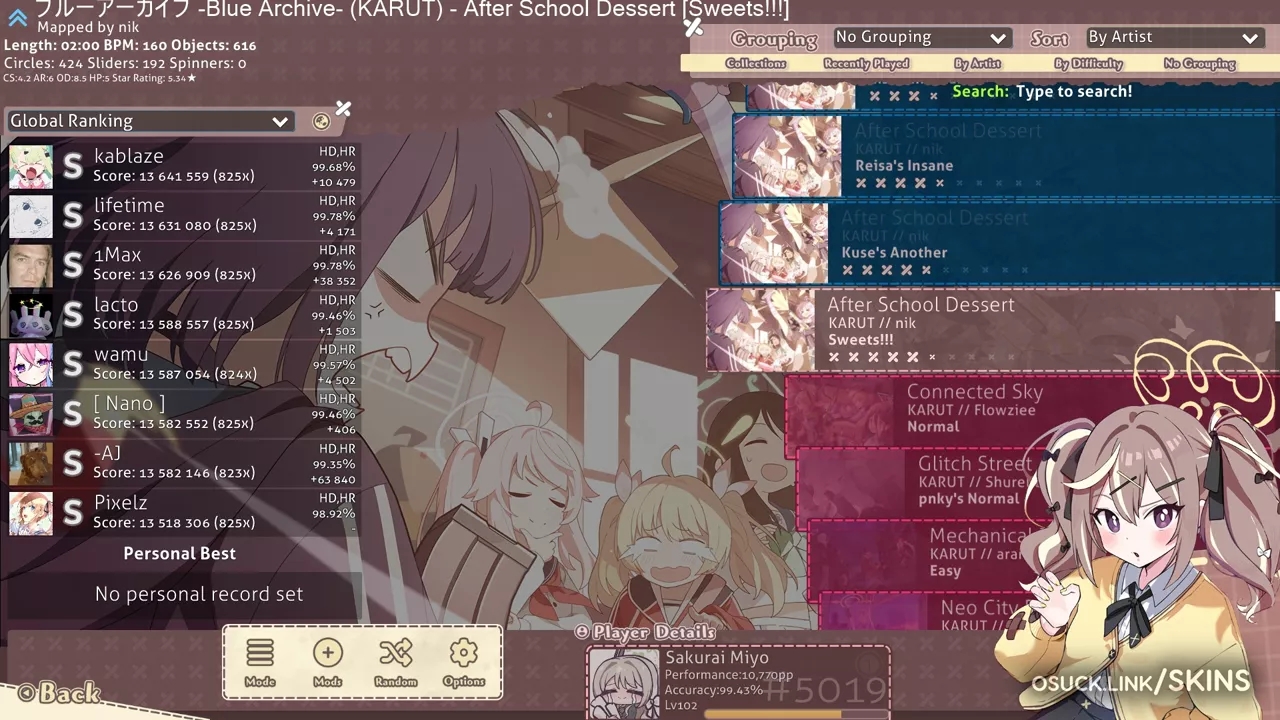Click 1Max's avatar photo

pos(31,266)
